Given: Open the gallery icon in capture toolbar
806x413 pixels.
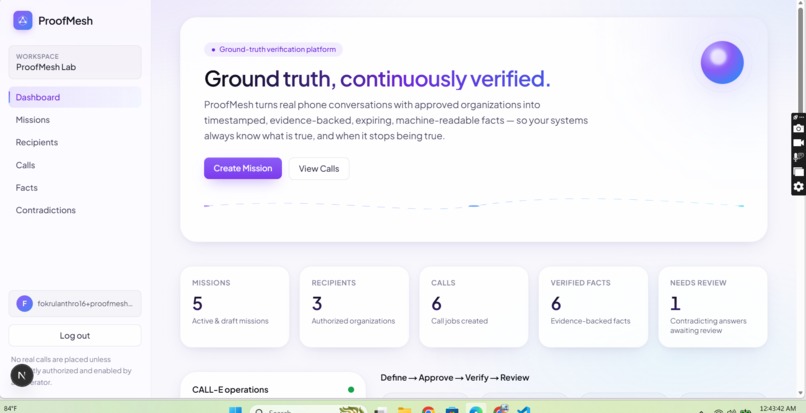Looking at the screenshot, I should [x=798, y=172].
